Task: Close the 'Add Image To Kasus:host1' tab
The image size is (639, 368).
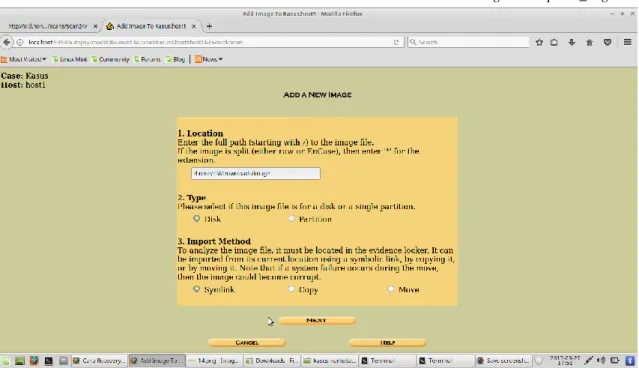Action: tap(194, 26)
